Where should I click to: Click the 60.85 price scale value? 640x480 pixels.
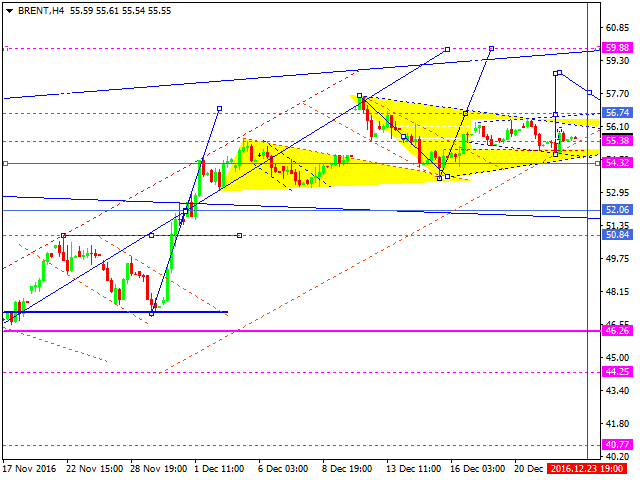(618, 28)
